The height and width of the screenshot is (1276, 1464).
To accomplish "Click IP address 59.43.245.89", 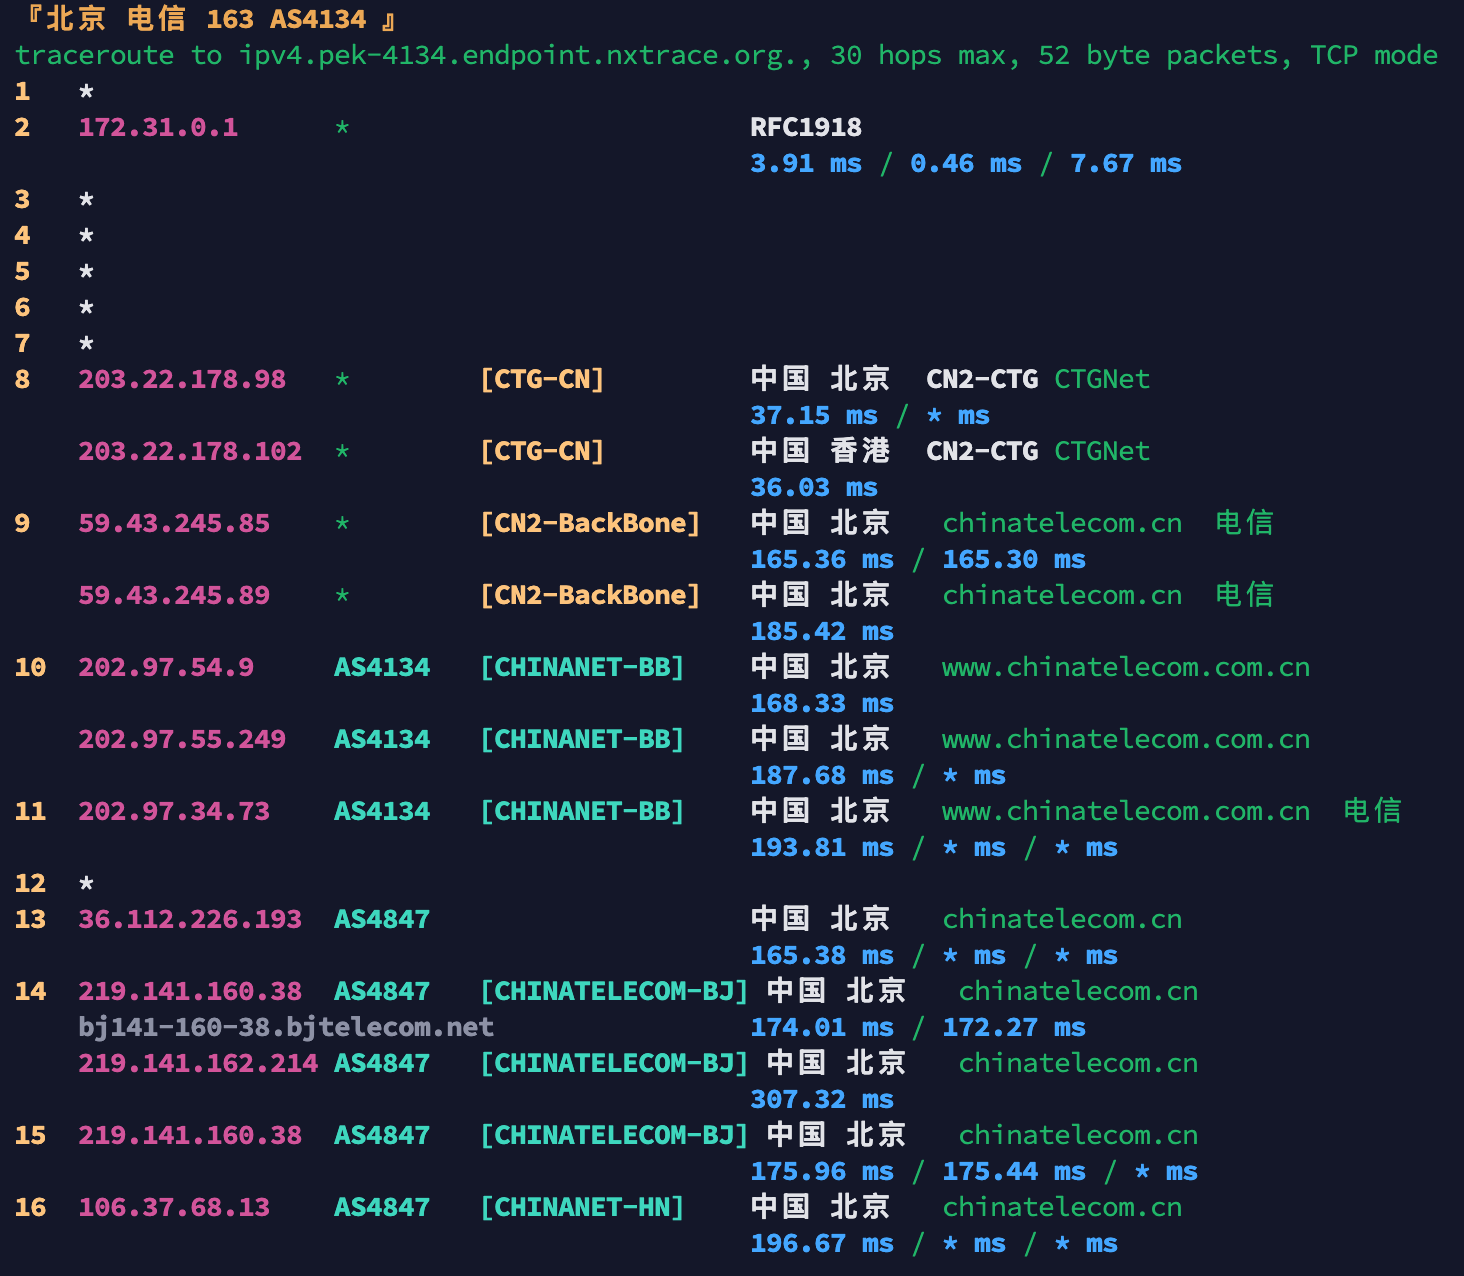I will pos(174,595).
